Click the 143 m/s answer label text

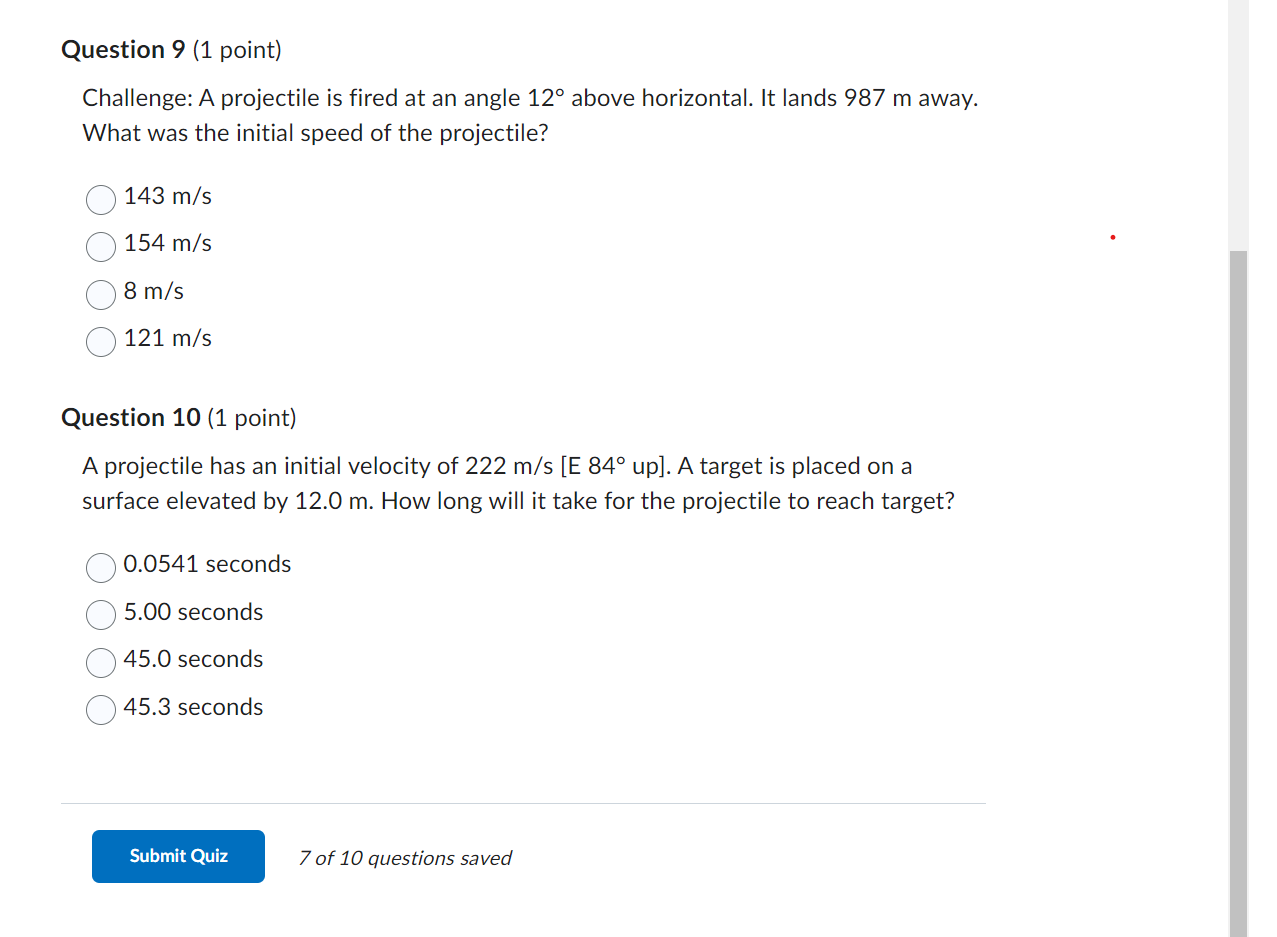click(167, 196)
